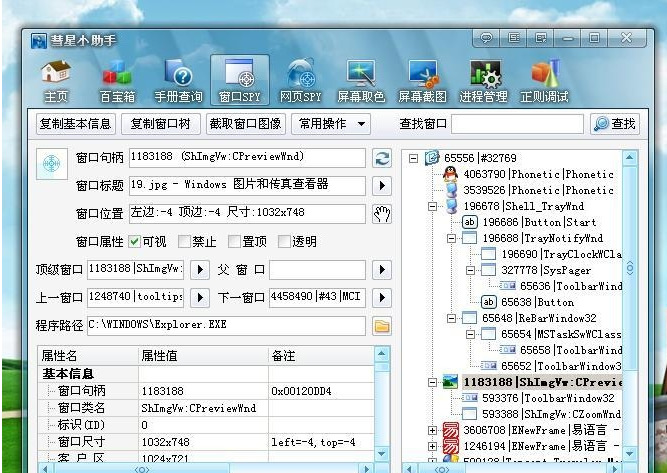The height and width of the screenshot is (473, 667).
Task: Click the refresh icon beside 窗口句柄
Action: 382,158
